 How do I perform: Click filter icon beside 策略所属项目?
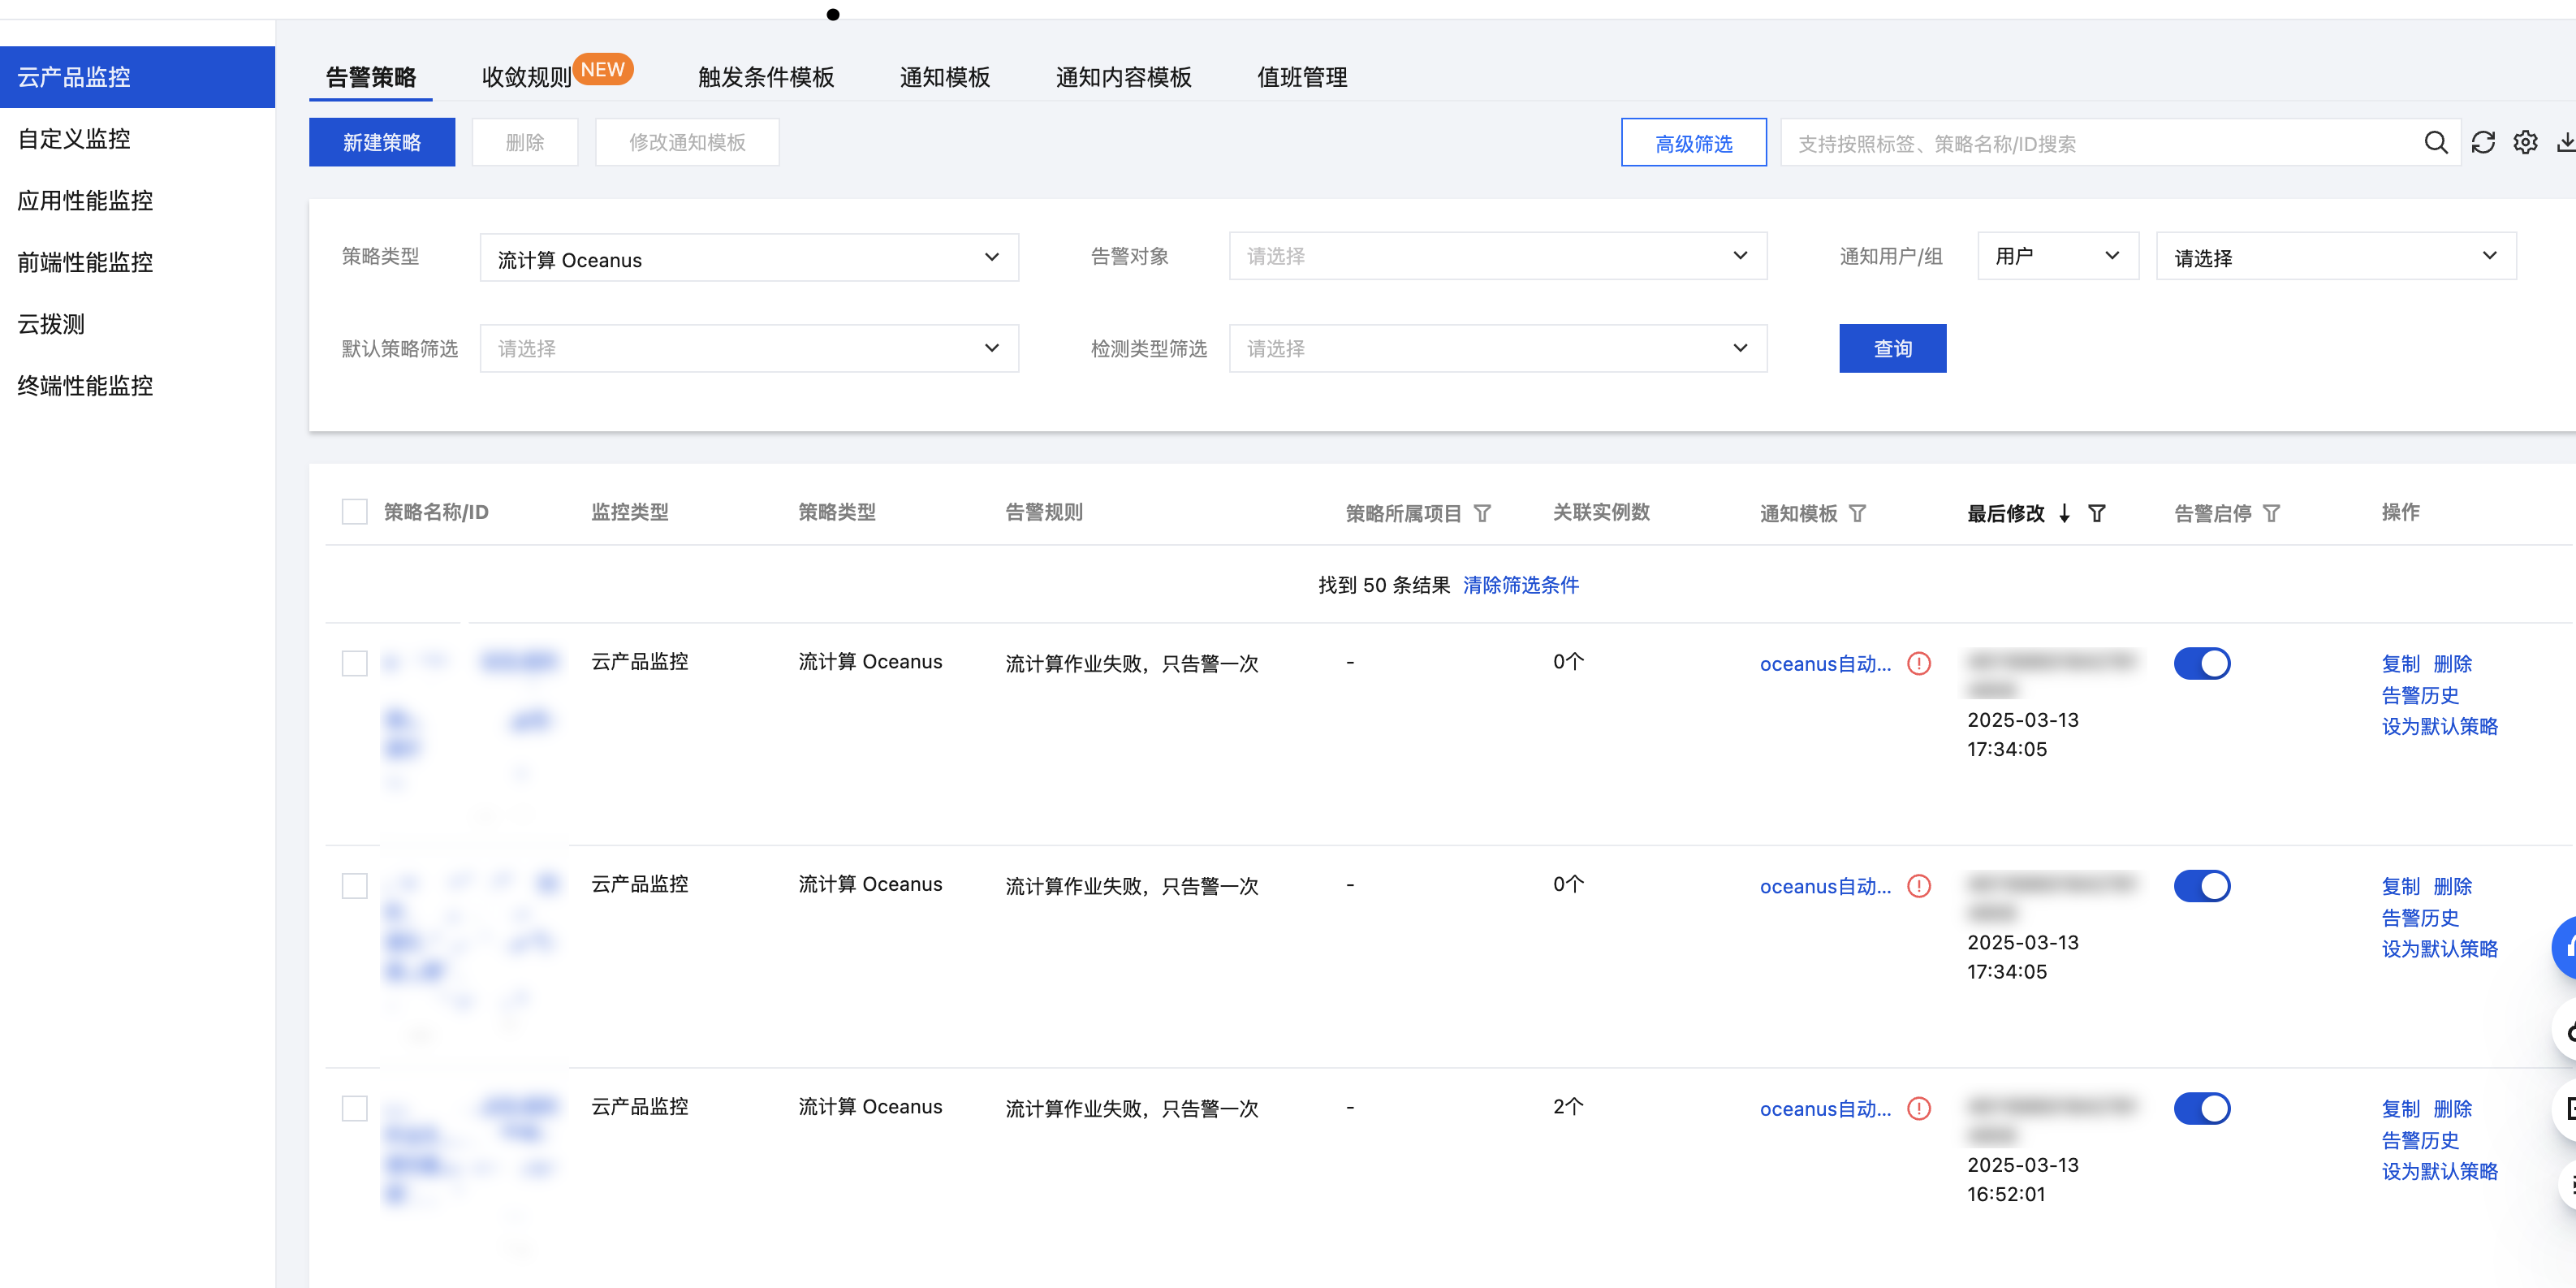1483,513
